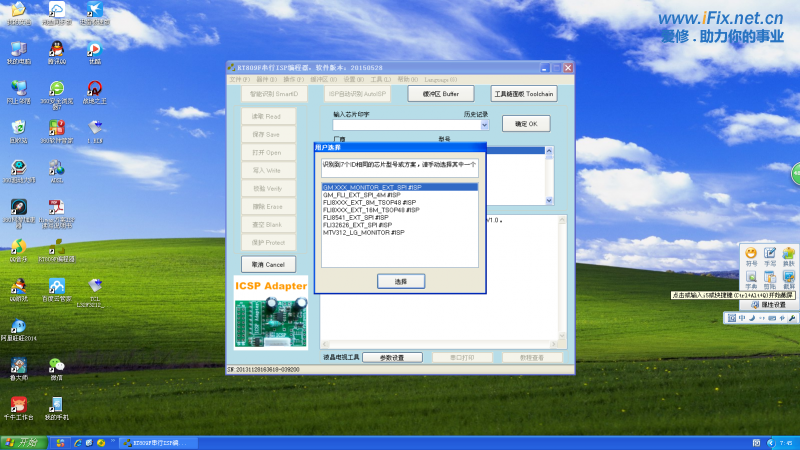Click the 选择 button in 用户选择 dialog
This screenshot has height=450, width=800.
coord(401,281)
